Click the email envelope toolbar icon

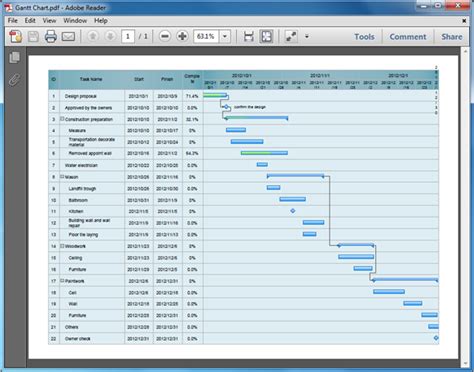pos(68,36)
